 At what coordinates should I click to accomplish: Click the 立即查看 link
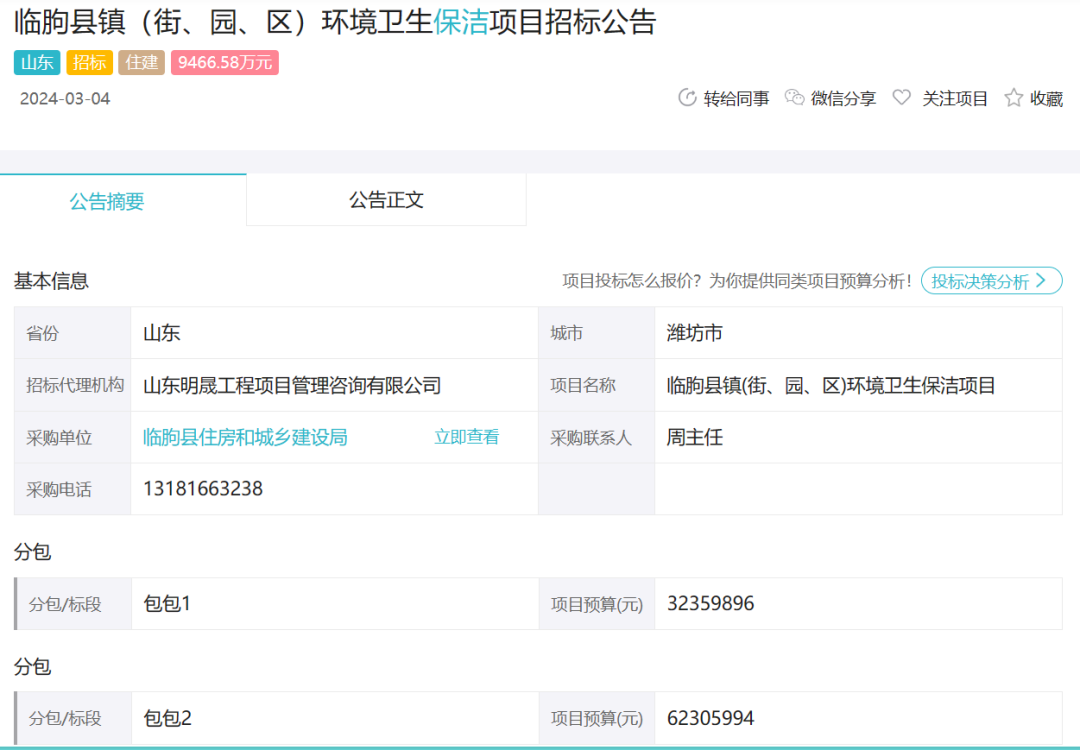tap(466, 437)
